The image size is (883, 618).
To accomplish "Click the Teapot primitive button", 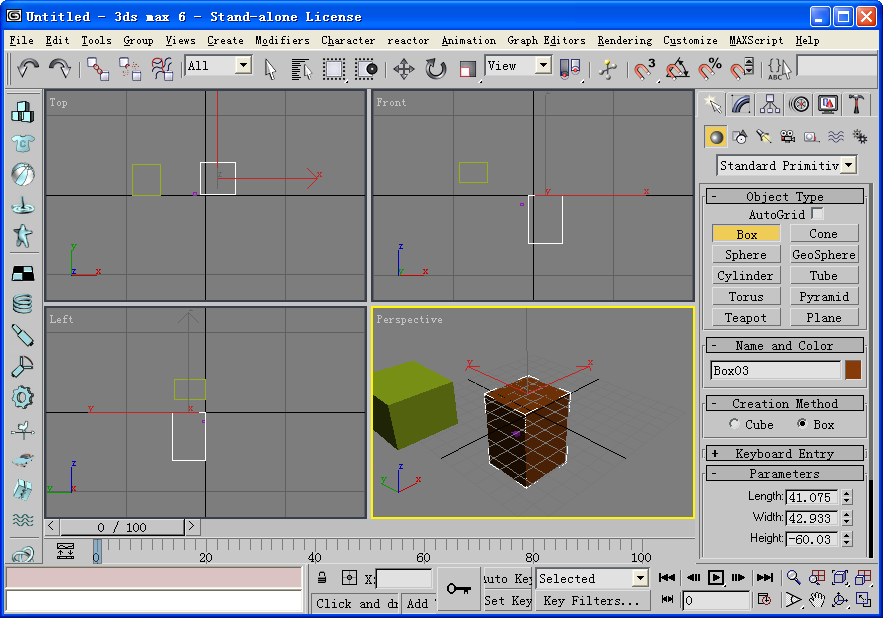I will click(746, 318).
